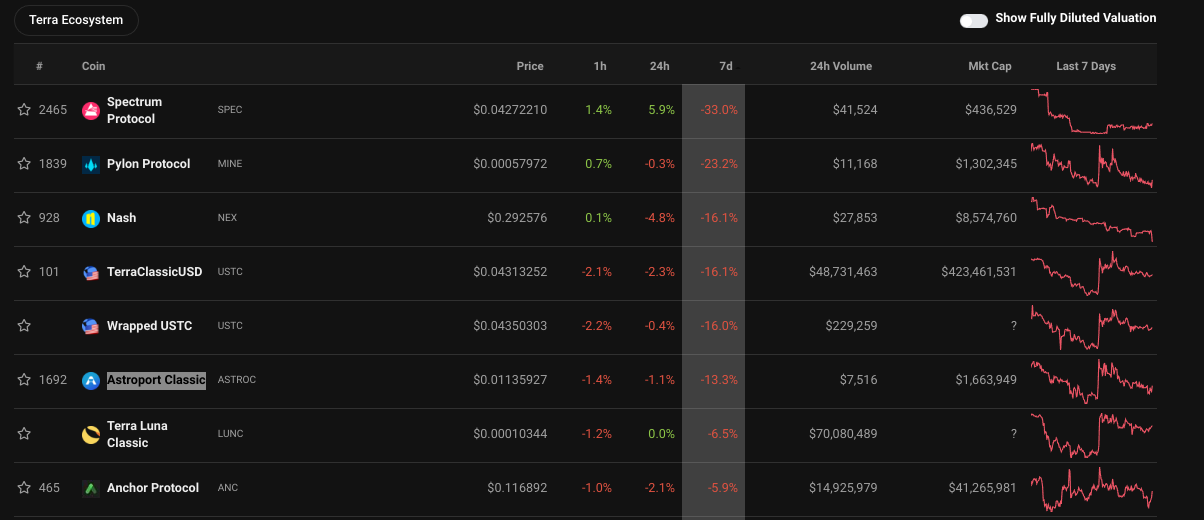Open the Pylon Protocol coin link

point(148,164)
